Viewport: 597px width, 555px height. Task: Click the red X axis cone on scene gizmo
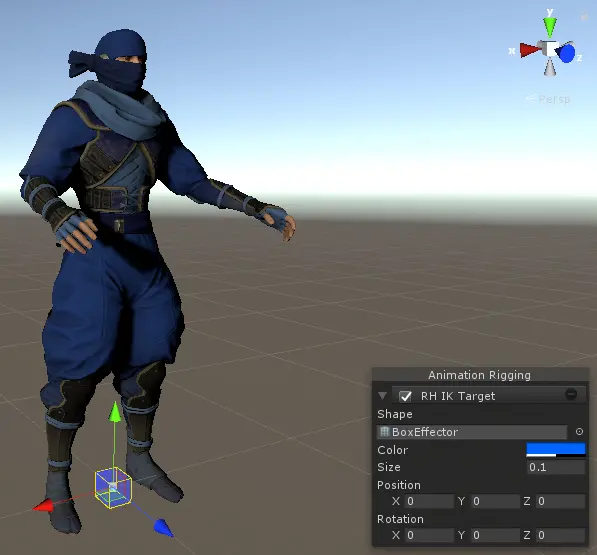tap(530, 50)
